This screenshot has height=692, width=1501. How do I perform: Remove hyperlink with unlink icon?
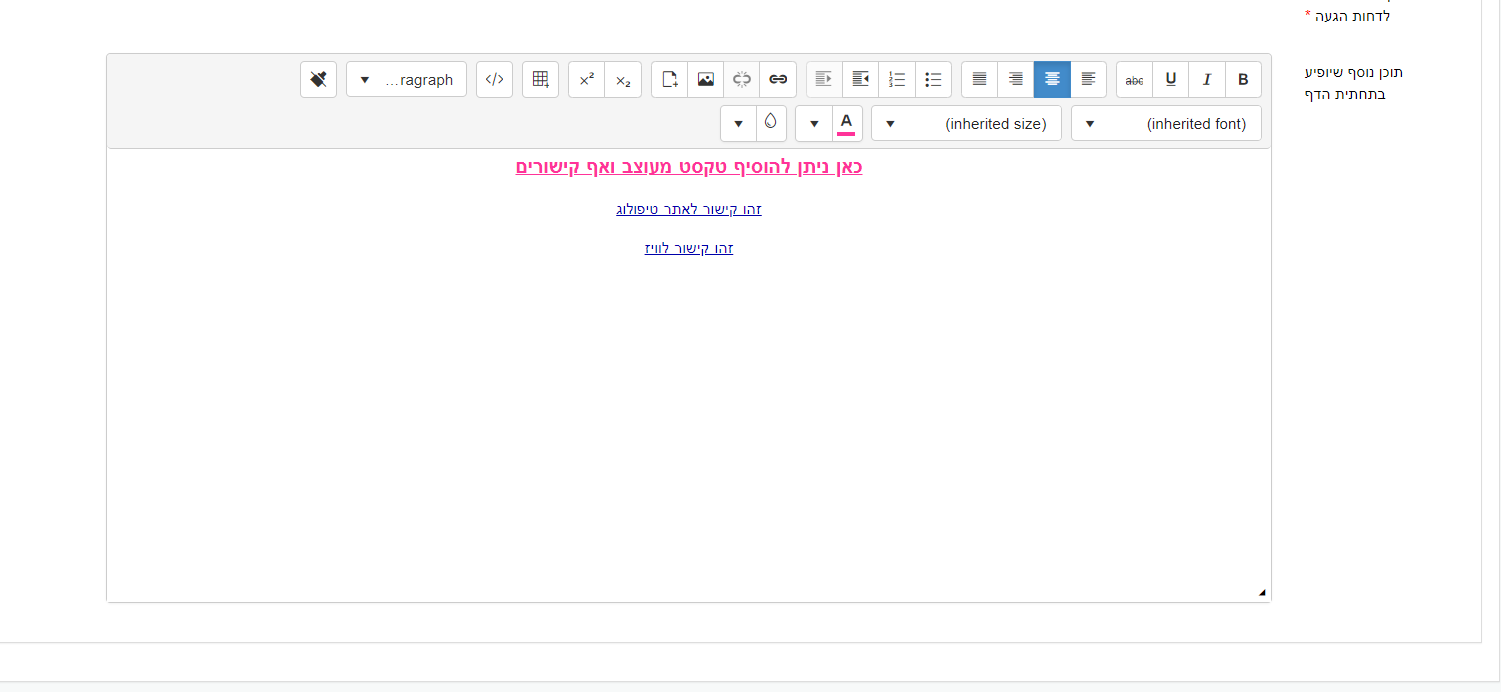[741, 79]
